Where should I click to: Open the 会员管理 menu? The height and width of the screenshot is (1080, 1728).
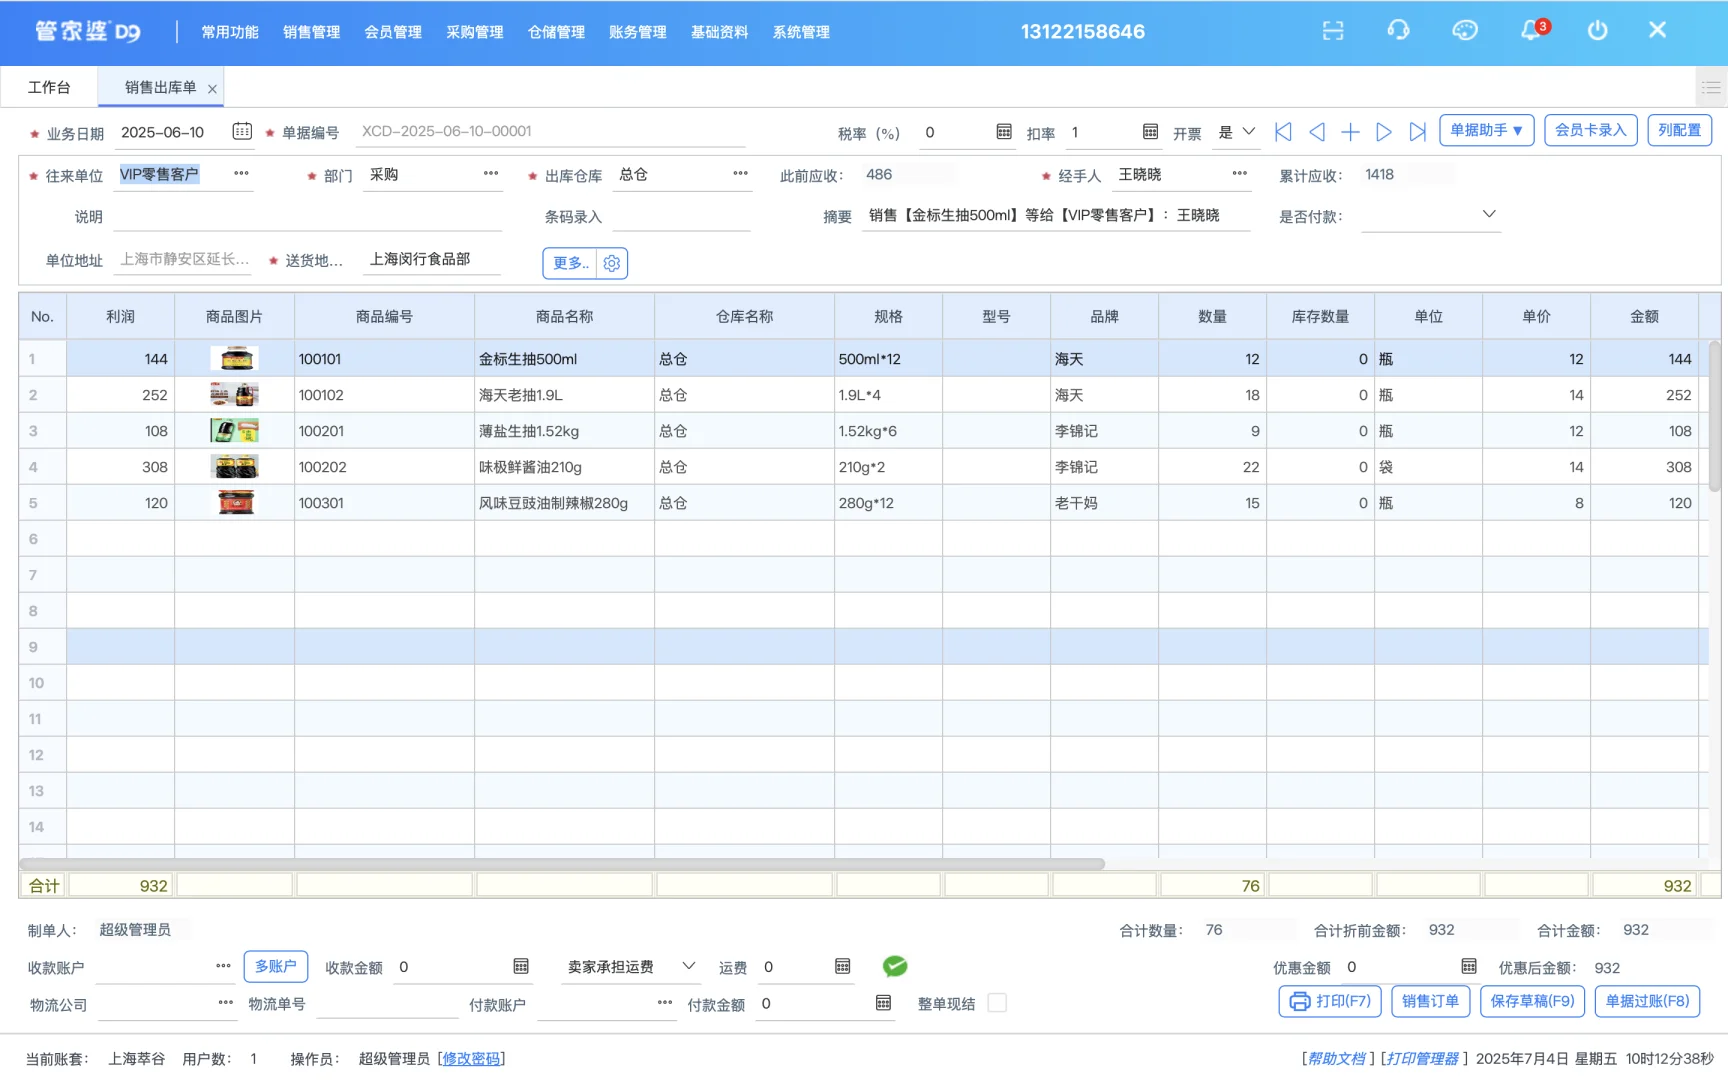(x=393, y=32)
